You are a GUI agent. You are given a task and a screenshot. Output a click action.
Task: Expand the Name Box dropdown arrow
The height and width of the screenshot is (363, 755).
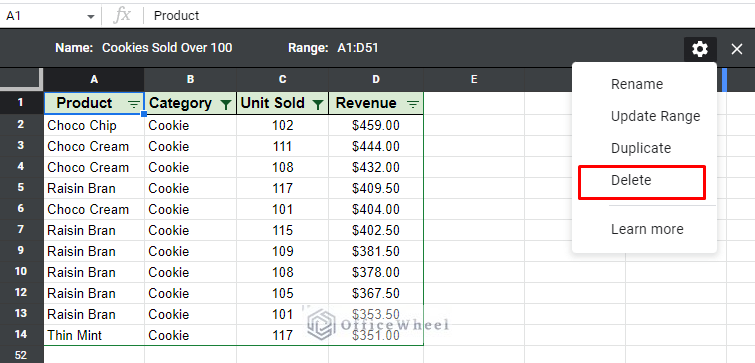91,17
